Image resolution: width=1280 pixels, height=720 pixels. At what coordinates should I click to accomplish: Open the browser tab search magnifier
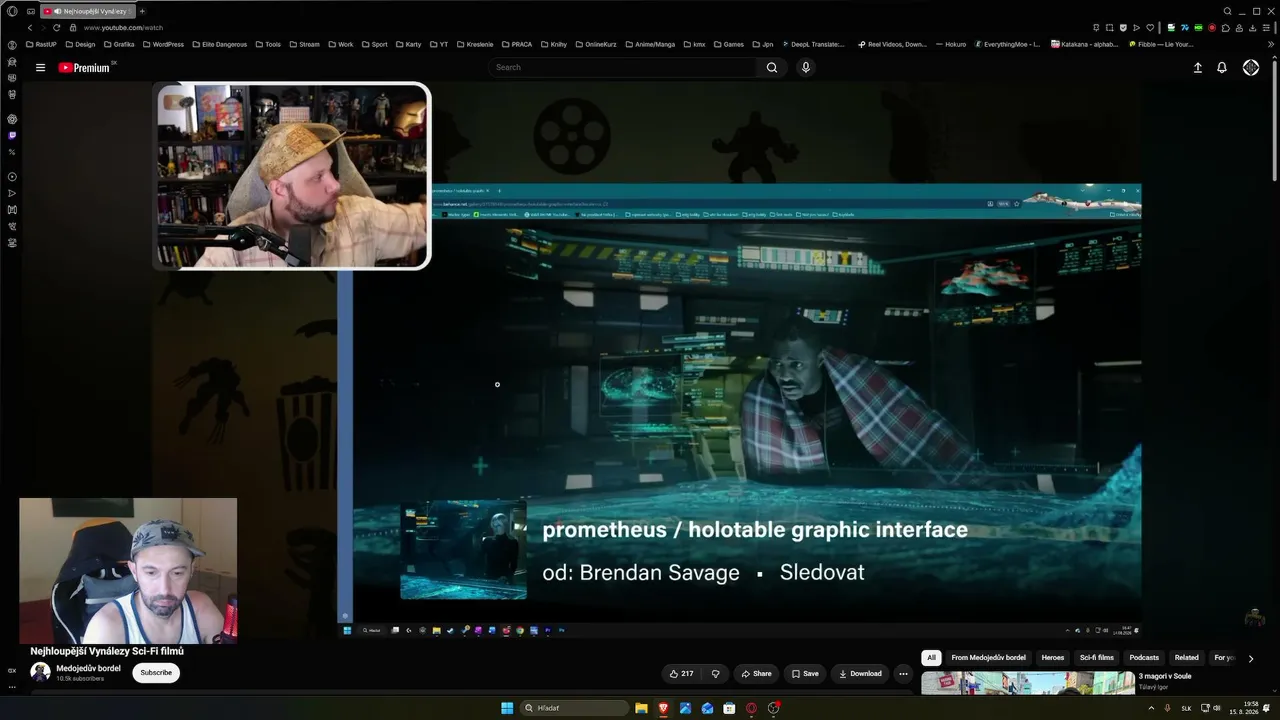pos(1228,11)
